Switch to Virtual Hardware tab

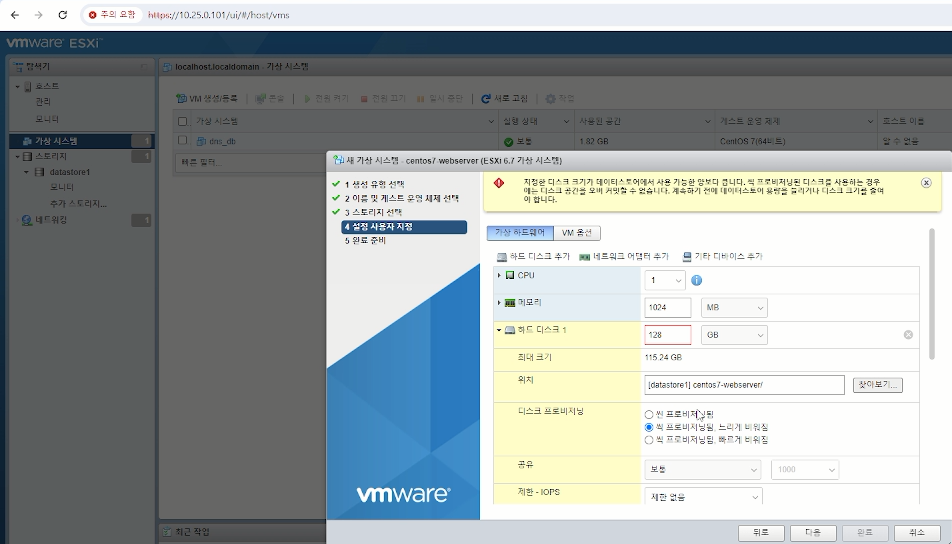pyautogui.click(x=520, y=233)
